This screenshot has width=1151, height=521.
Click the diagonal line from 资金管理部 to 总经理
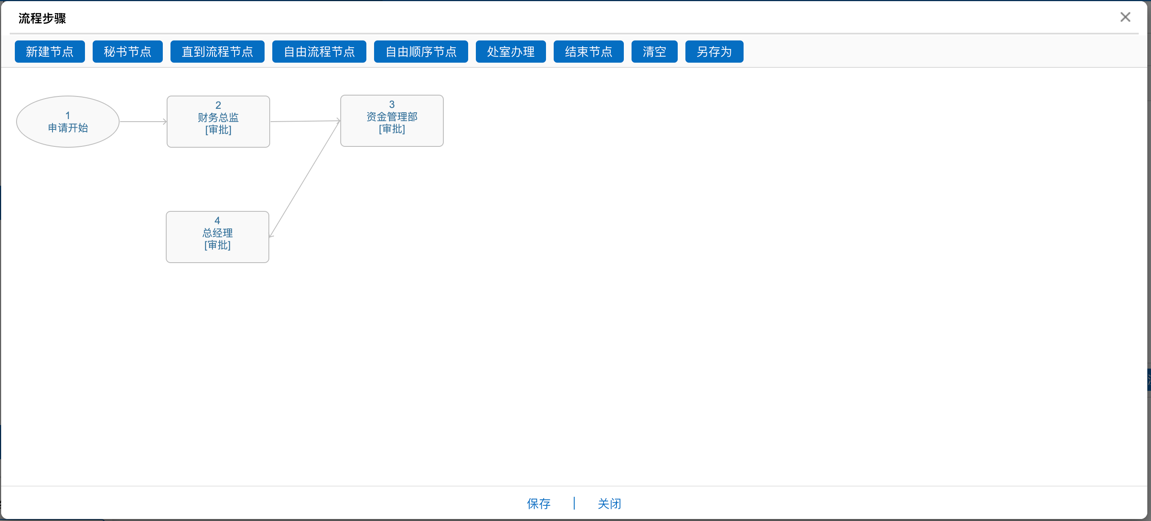(x=305, y=179)
